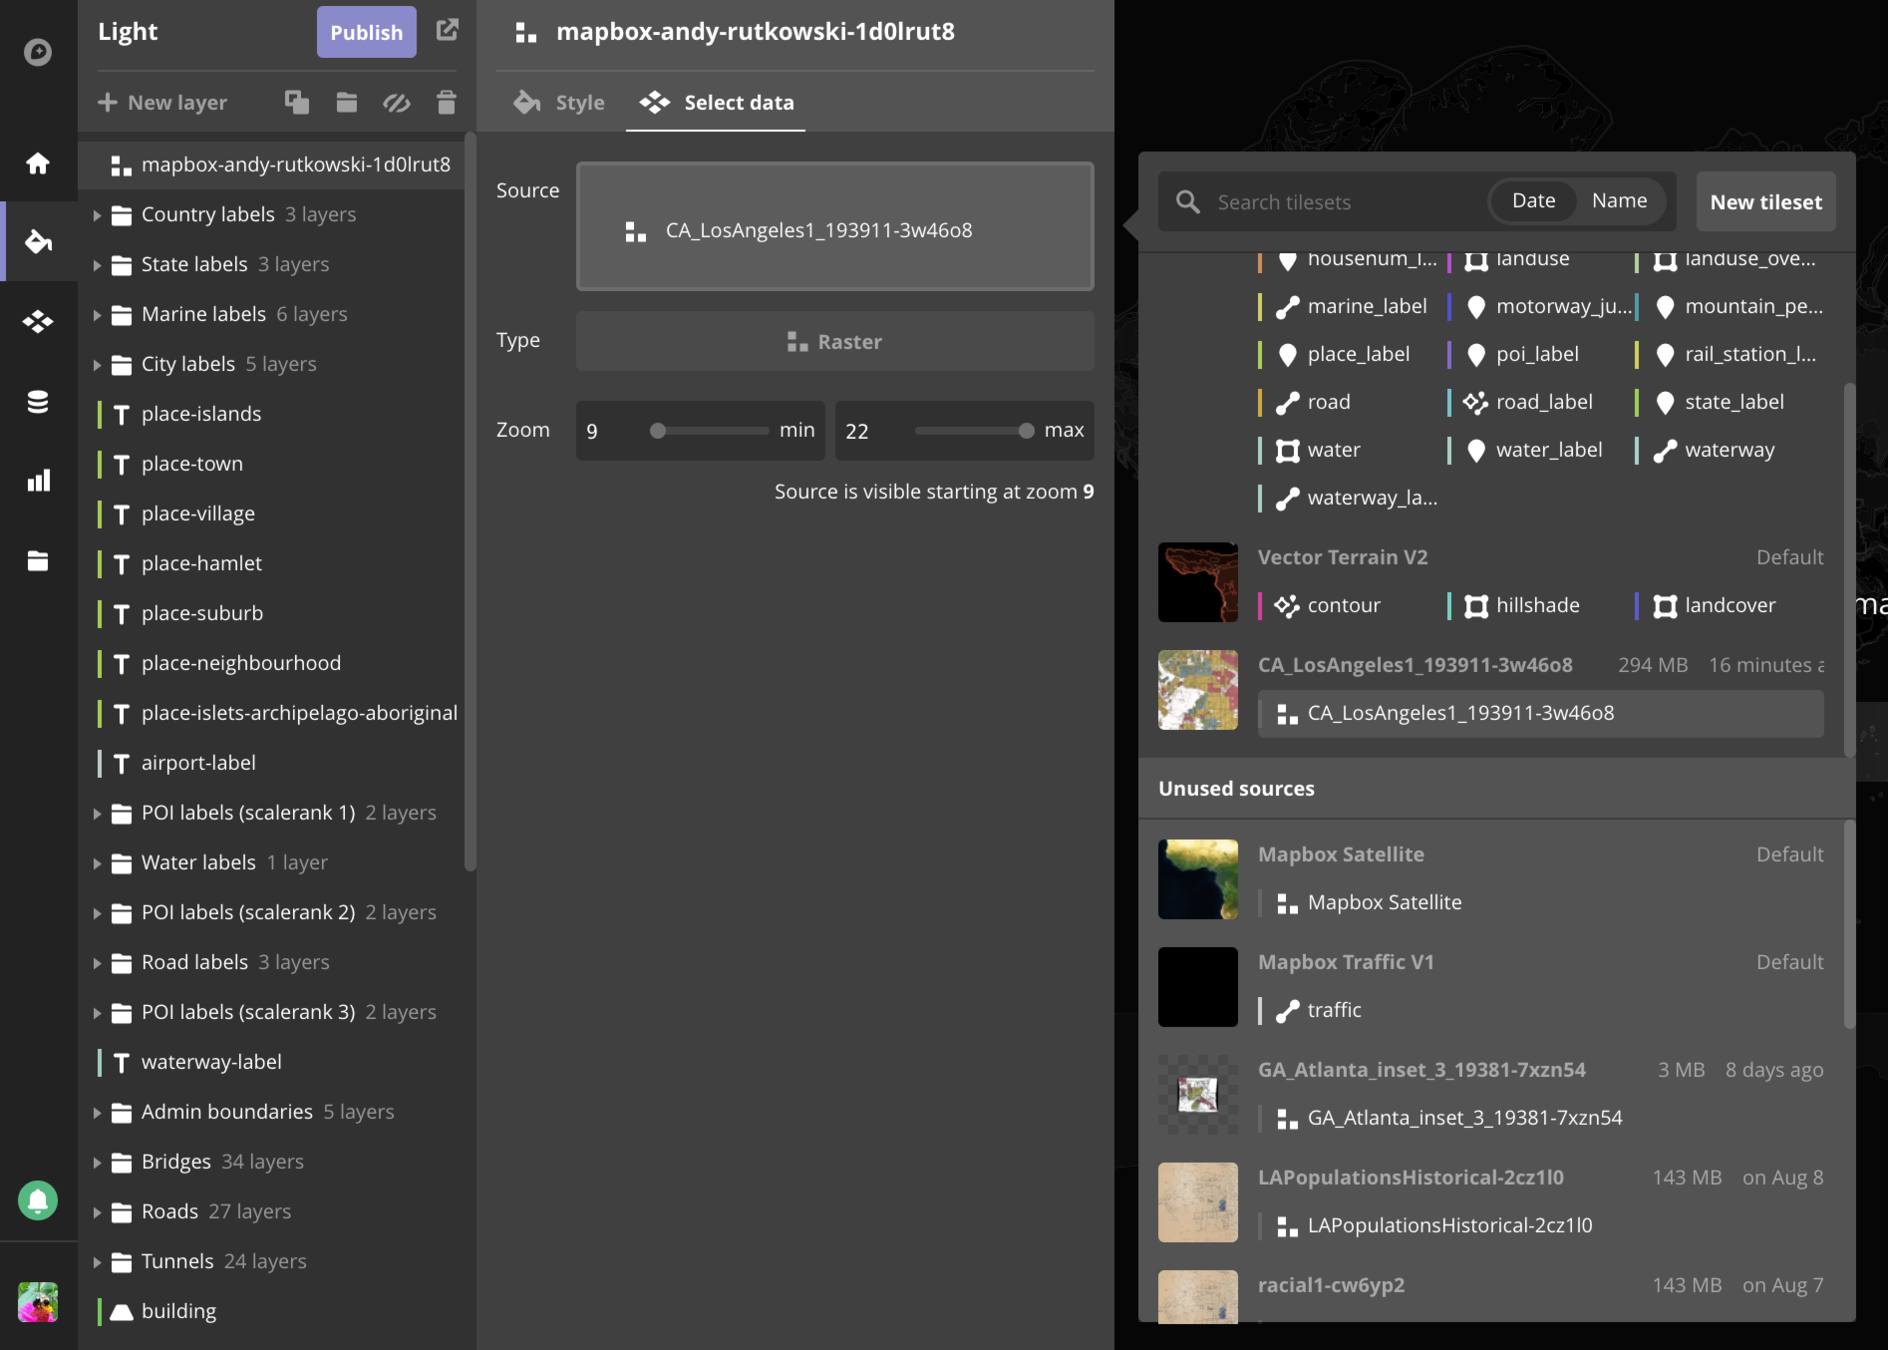Select the place-town layer
Viewport: 1888px width, 1350px height.
(270, 464)
